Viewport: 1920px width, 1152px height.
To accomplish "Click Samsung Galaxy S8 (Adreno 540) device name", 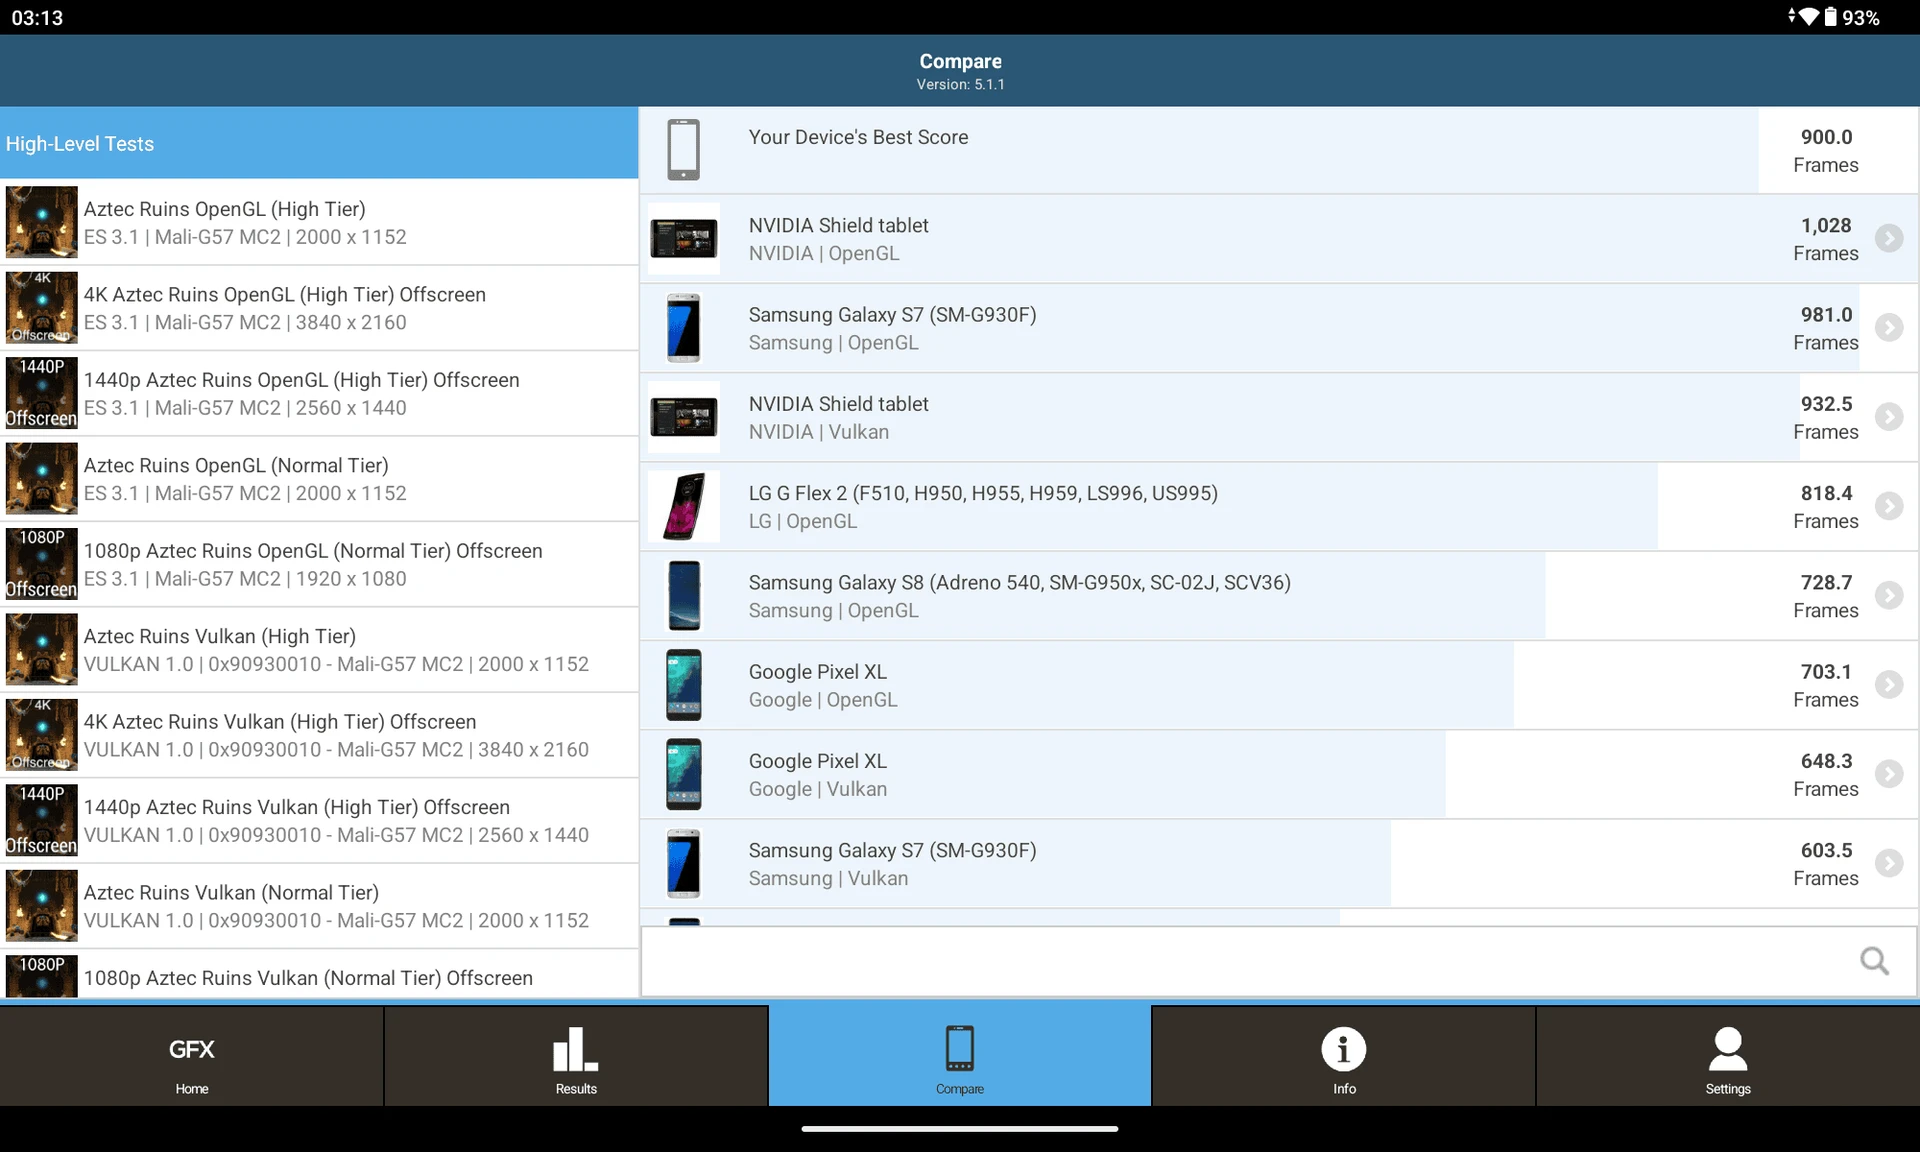I will click(1019, 582).
